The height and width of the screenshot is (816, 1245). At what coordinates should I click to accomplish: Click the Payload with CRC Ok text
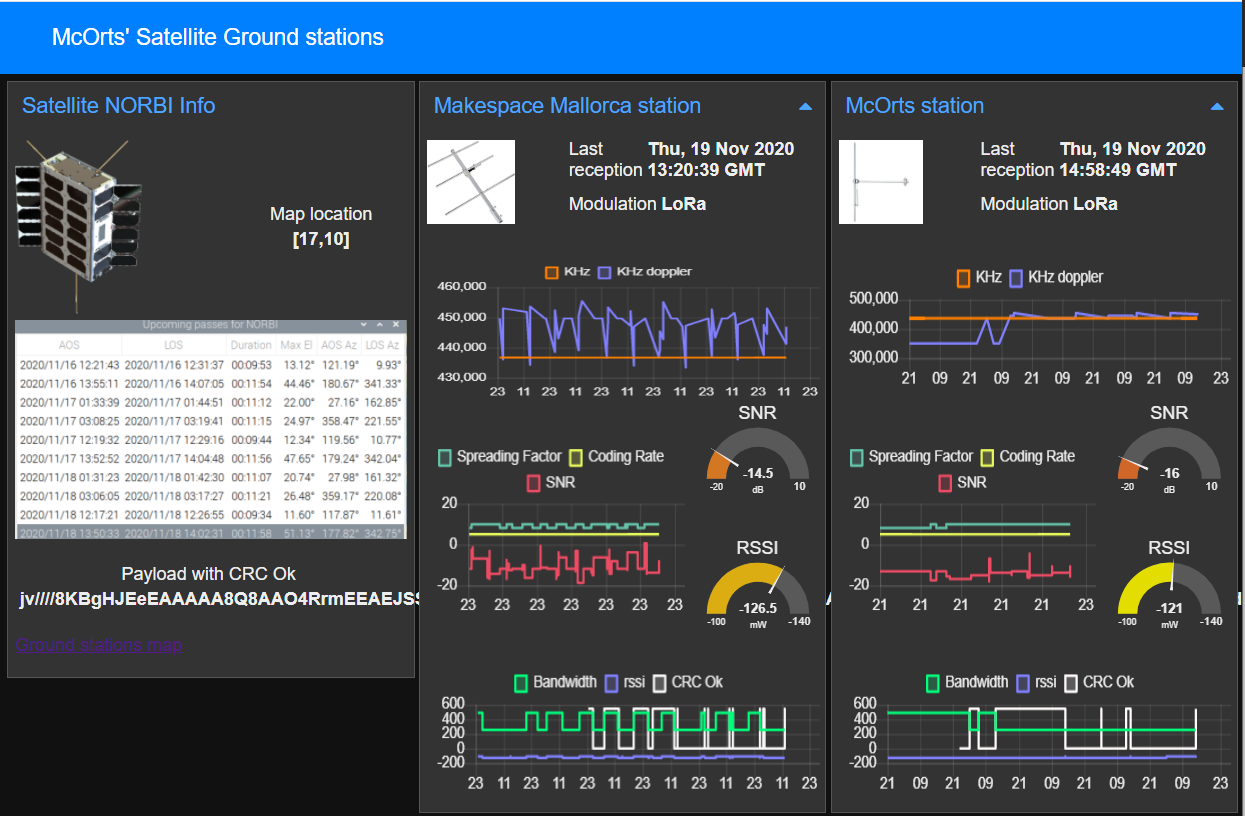tap(206, 574)
